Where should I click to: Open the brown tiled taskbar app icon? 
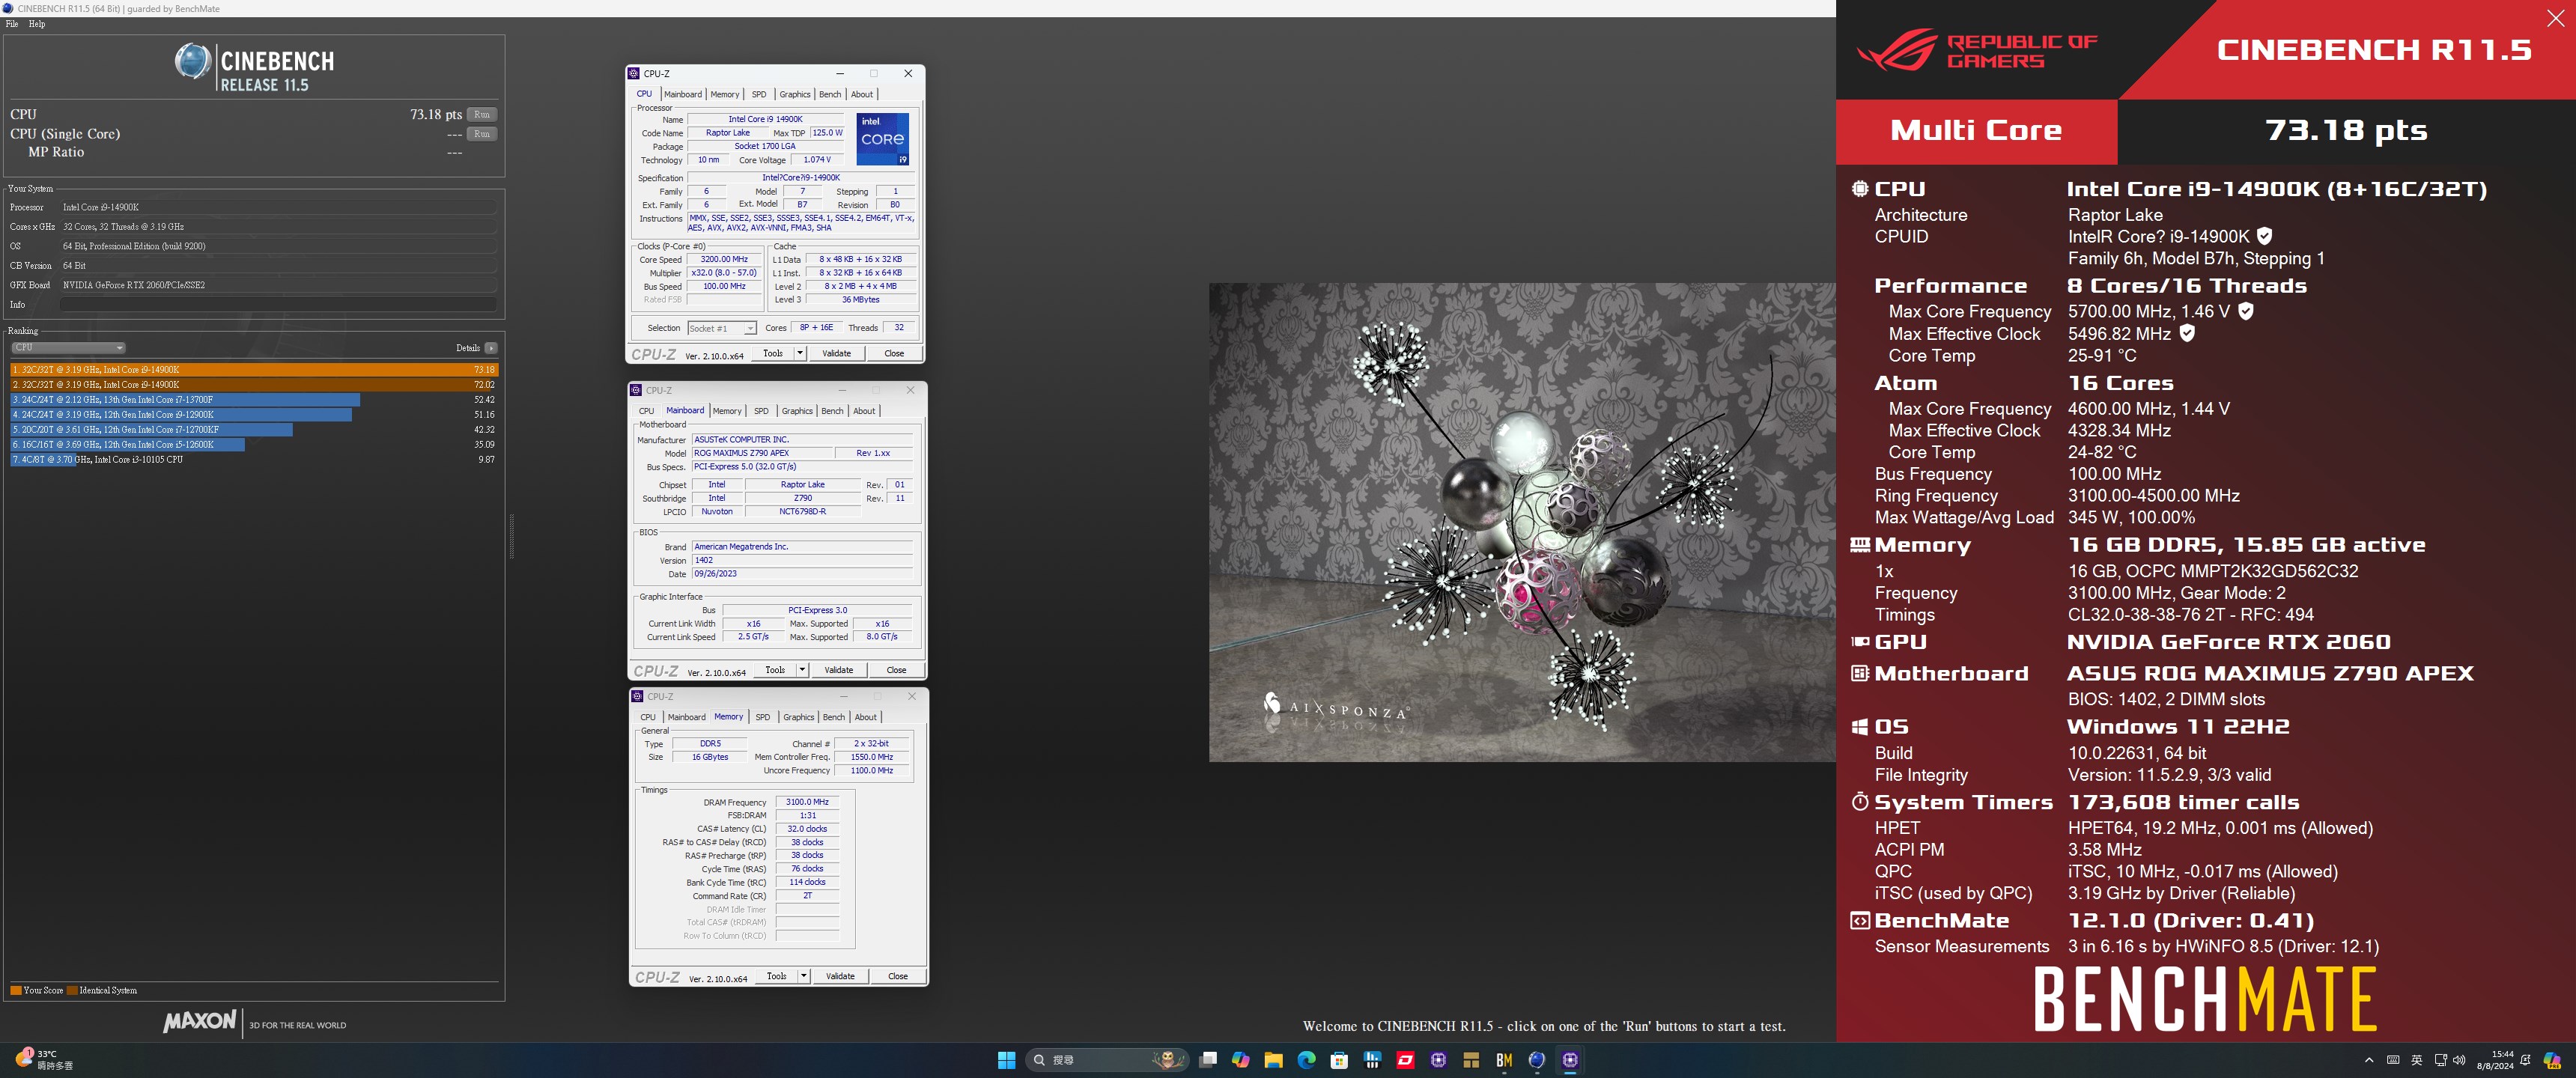(1471, 1060)
